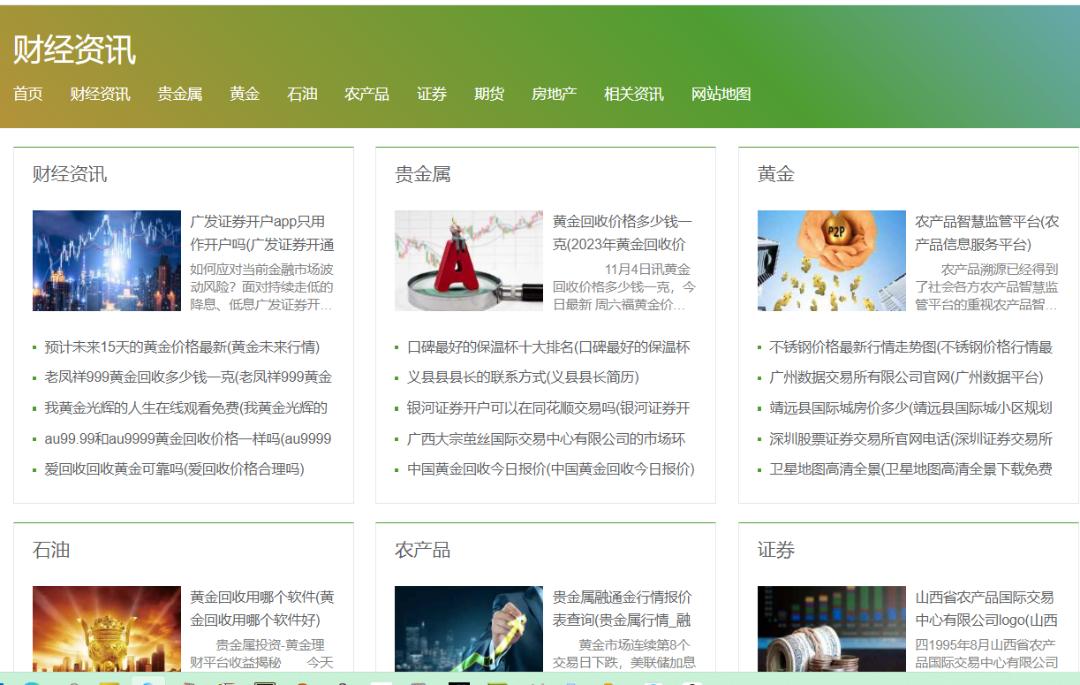Image resolution: width=1080 pixels, height=685 pixels.
Task: Open the 贵金属 navigation menu item
Action: 179,94
